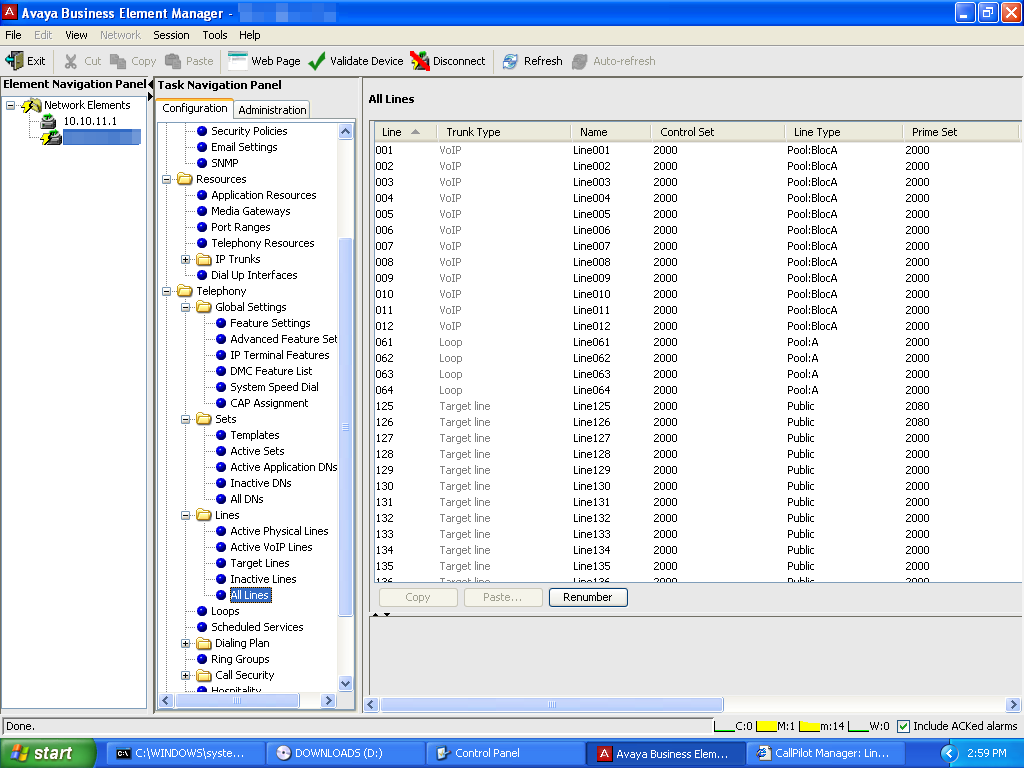Screen dimensions: 1024x768
Task: Open the File menu
Action: click(x=13, y=35)
